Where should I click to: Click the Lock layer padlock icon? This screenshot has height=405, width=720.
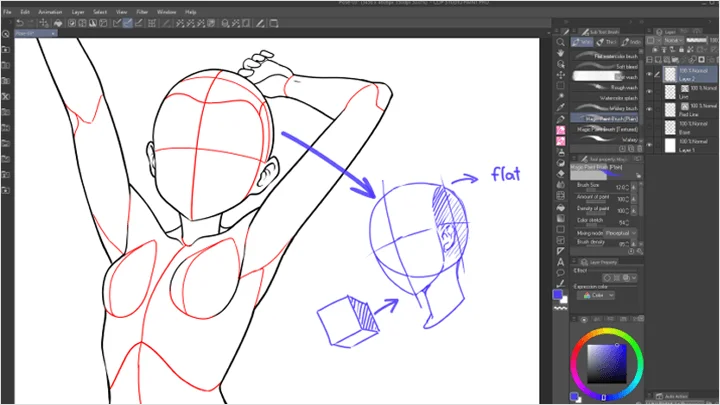click(x=681, y=50)
